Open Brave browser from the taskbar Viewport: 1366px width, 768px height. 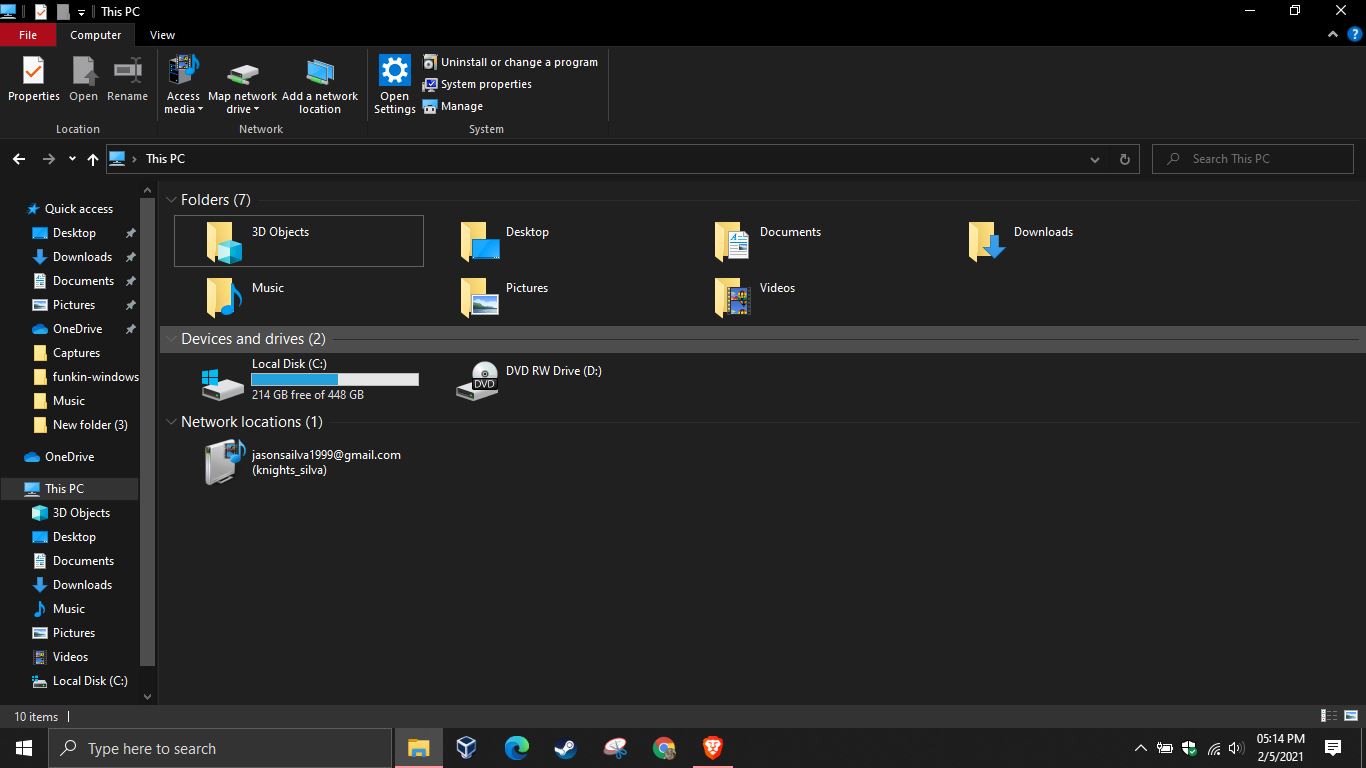[x=712, y=748]
